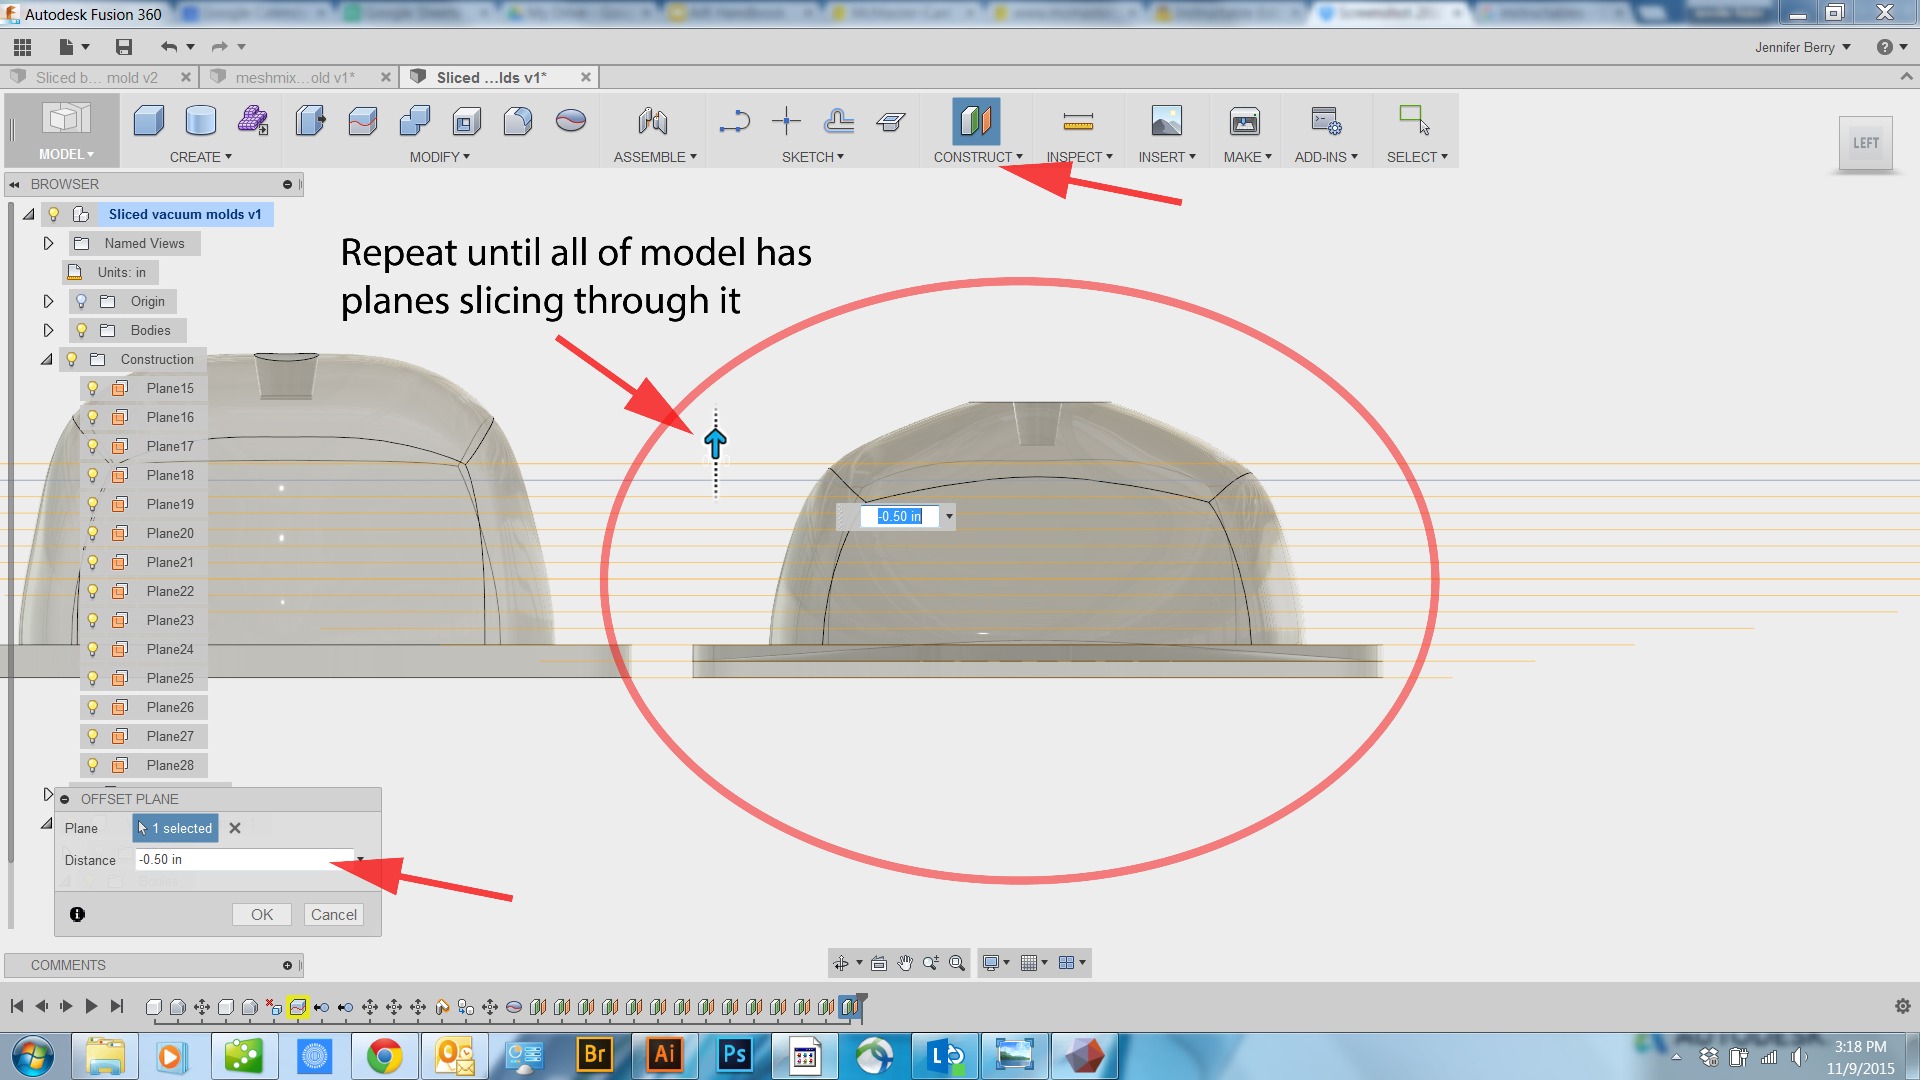
Task: Select the Split Body tool
Action: [x=362, y=120]
